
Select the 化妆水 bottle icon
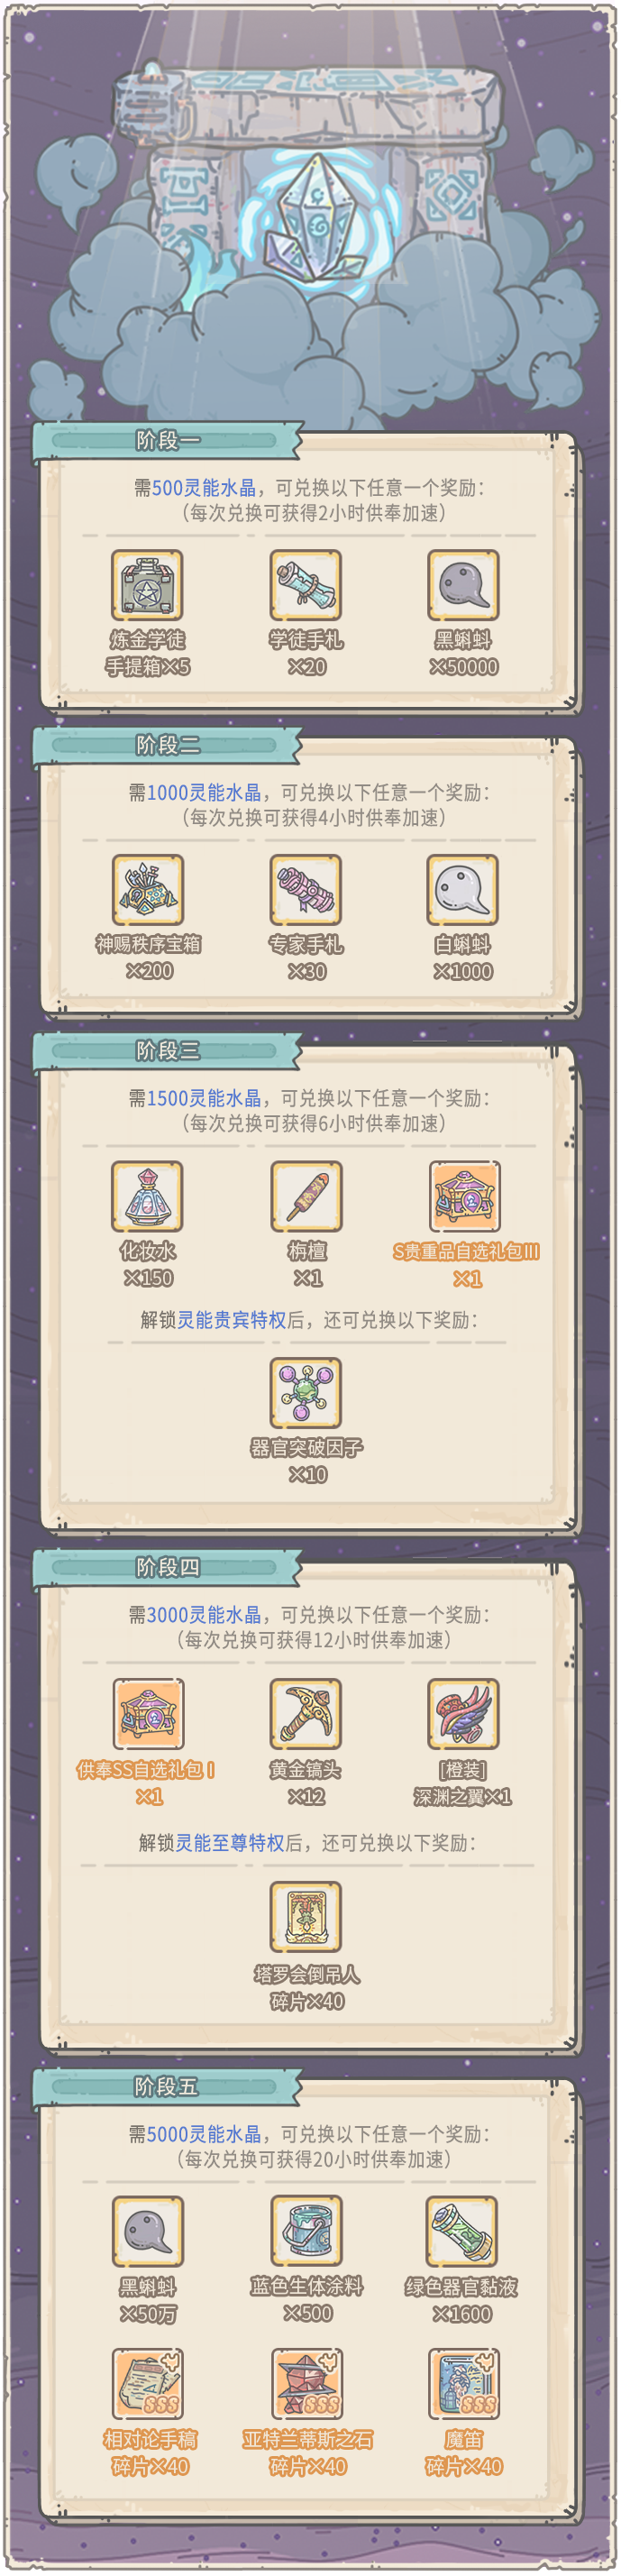147,1196
